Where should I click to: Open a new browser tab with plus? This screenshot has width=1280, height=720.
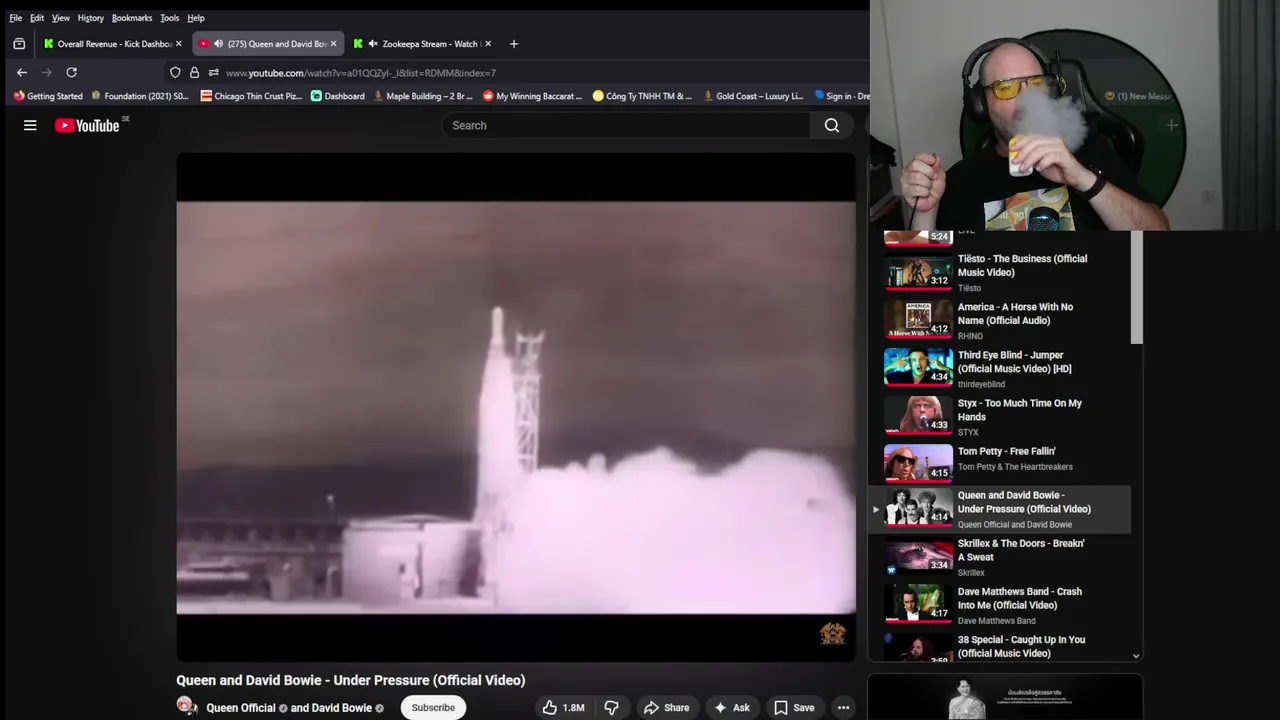(514, 44)
